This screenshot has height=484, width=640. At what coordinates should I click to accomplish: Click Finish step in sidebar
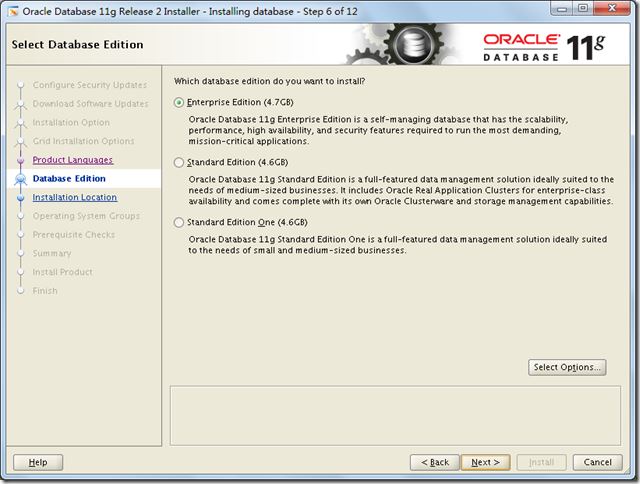click(x=45, y=291)
